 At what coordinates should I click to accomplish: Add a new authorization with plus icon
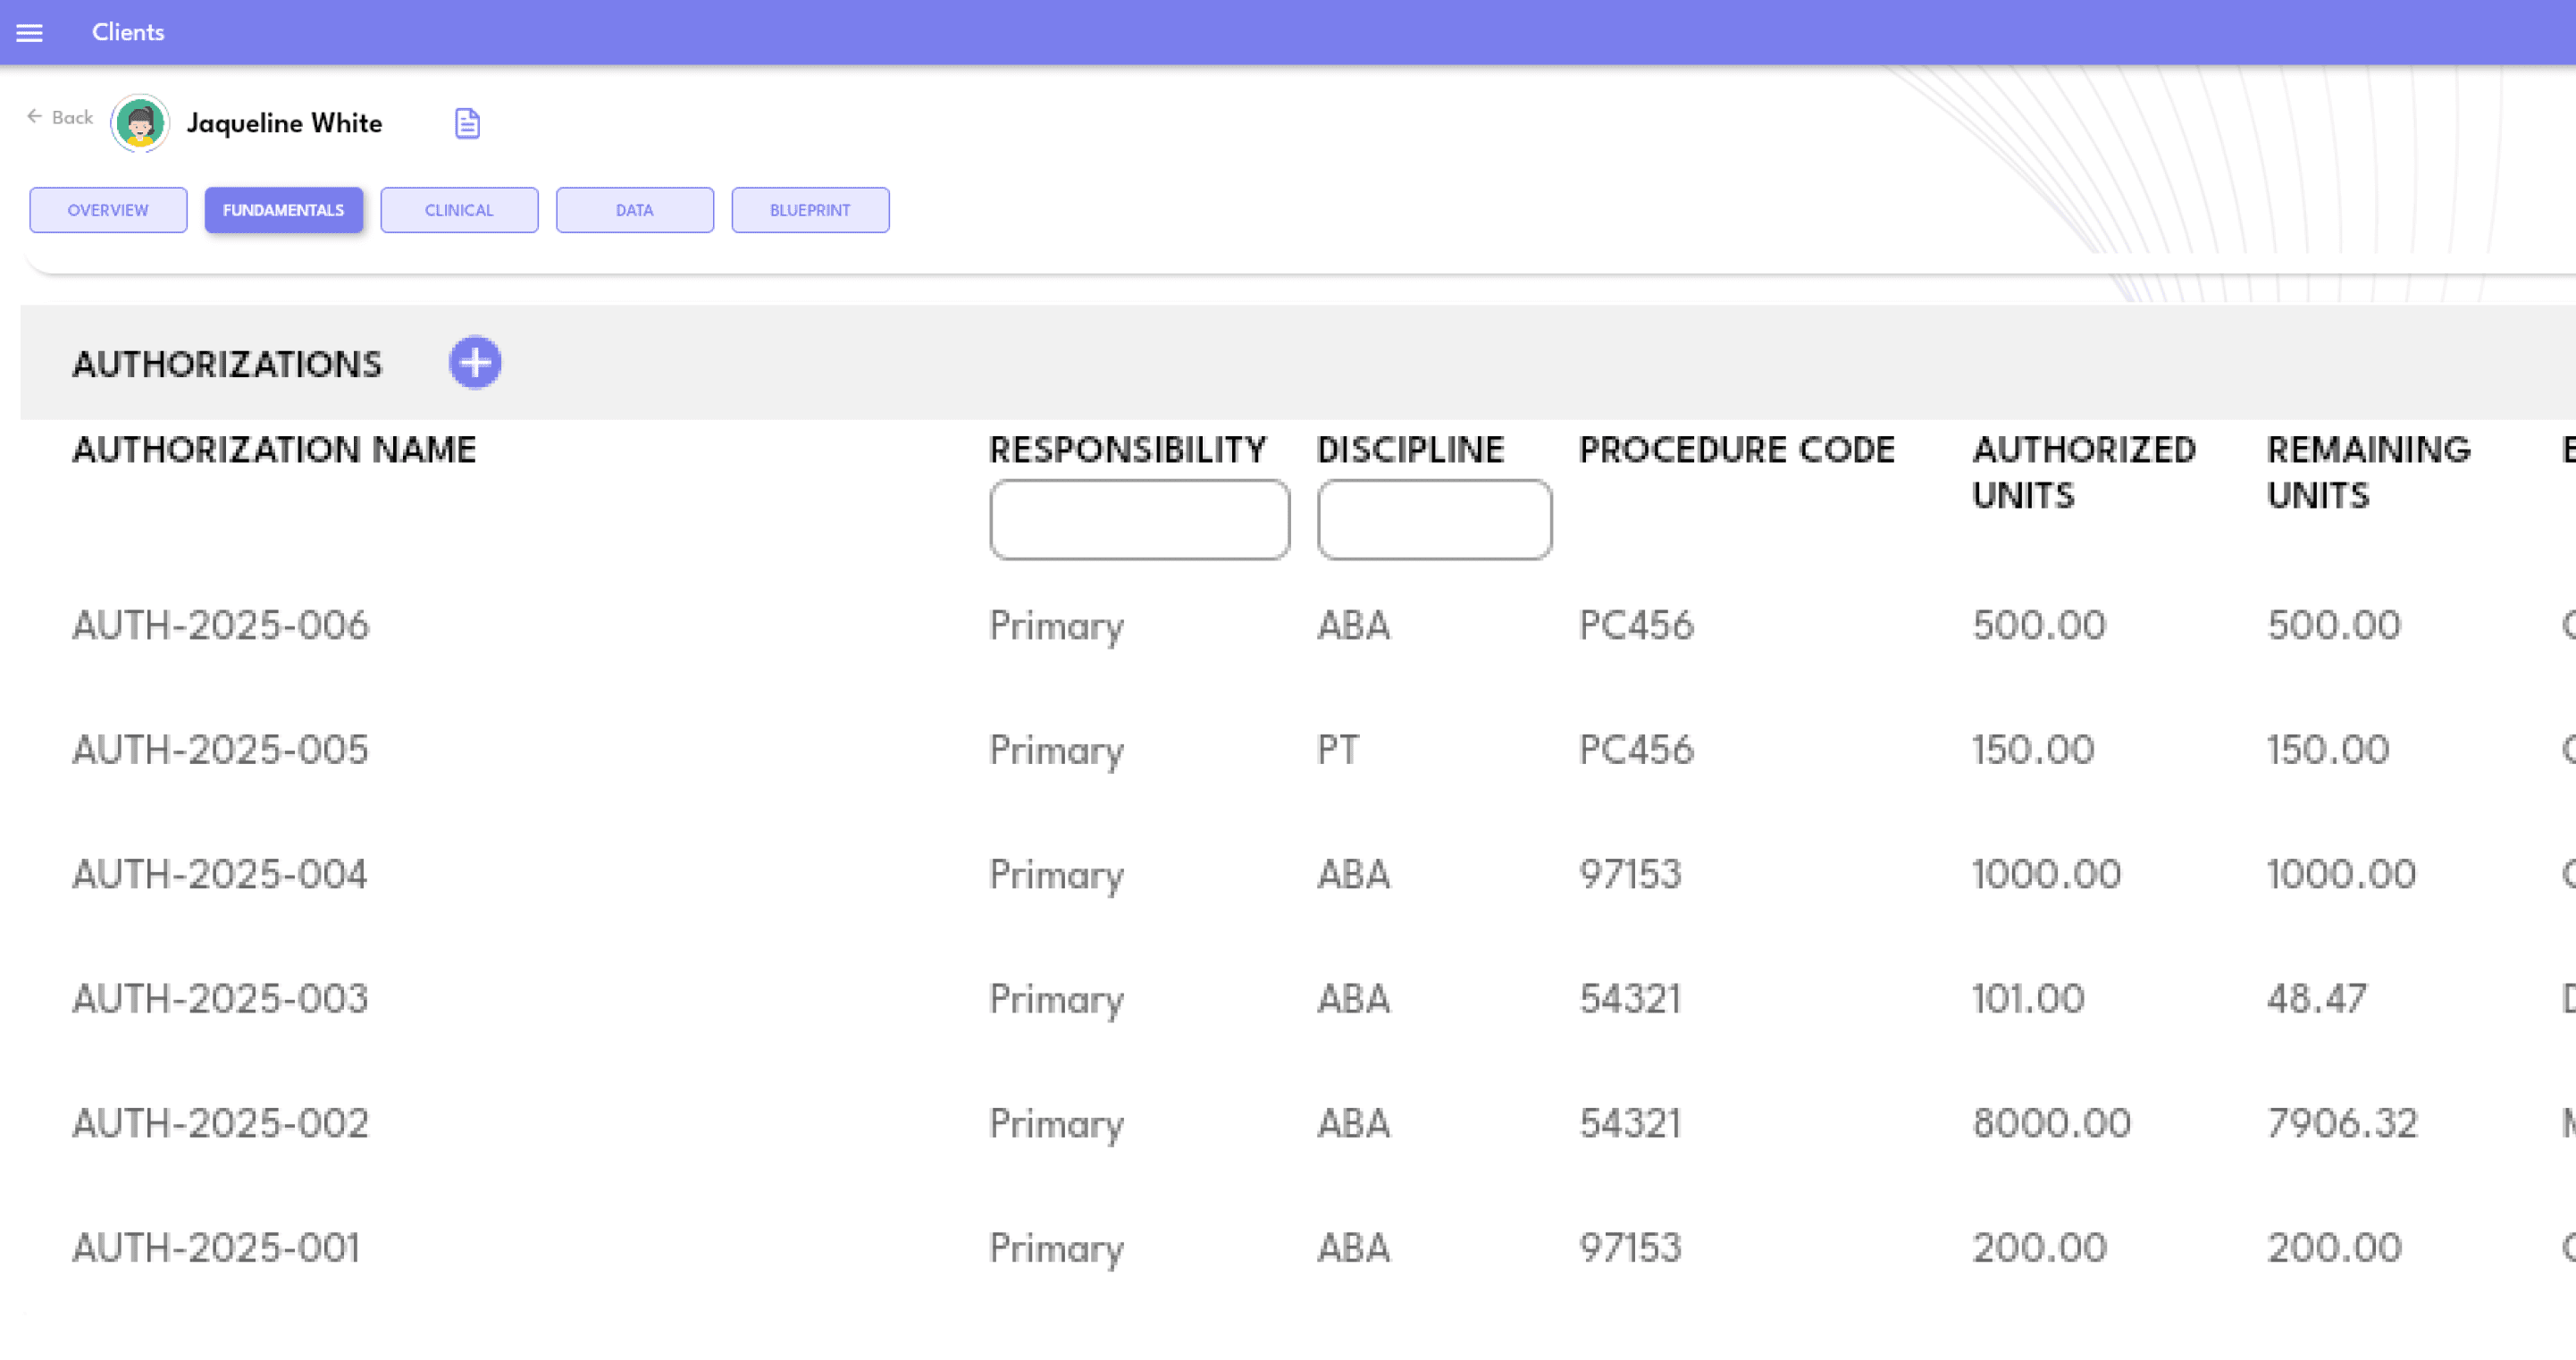(475, 362)
